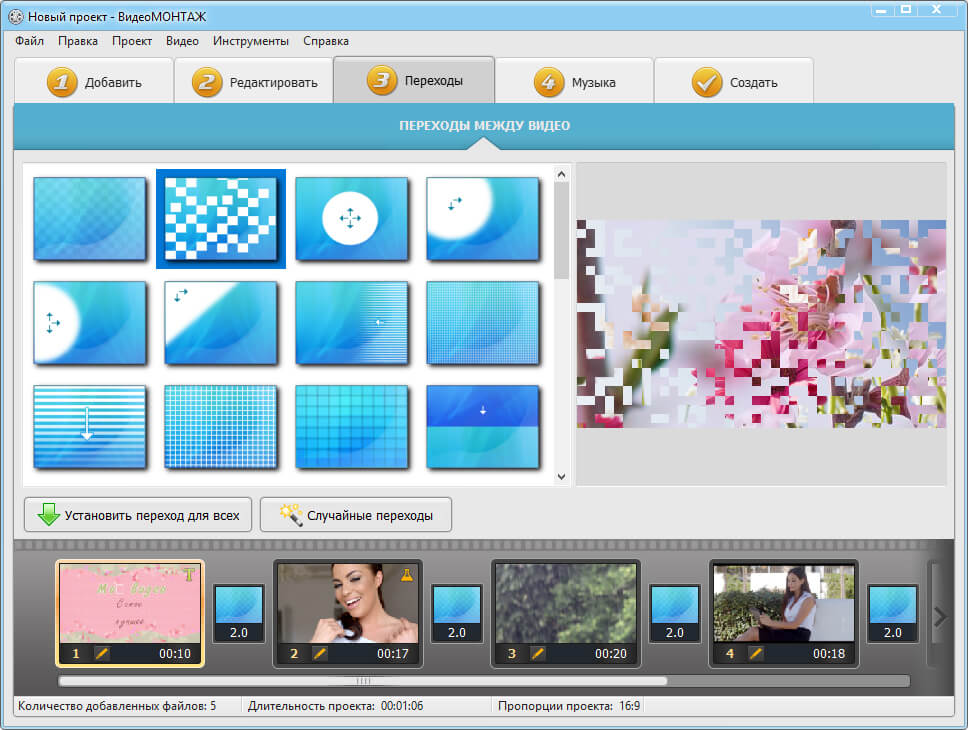The height and width of the screenshot is (730, 968).
Task: Open the Инструменты menu
Action: tap(251, 41)
